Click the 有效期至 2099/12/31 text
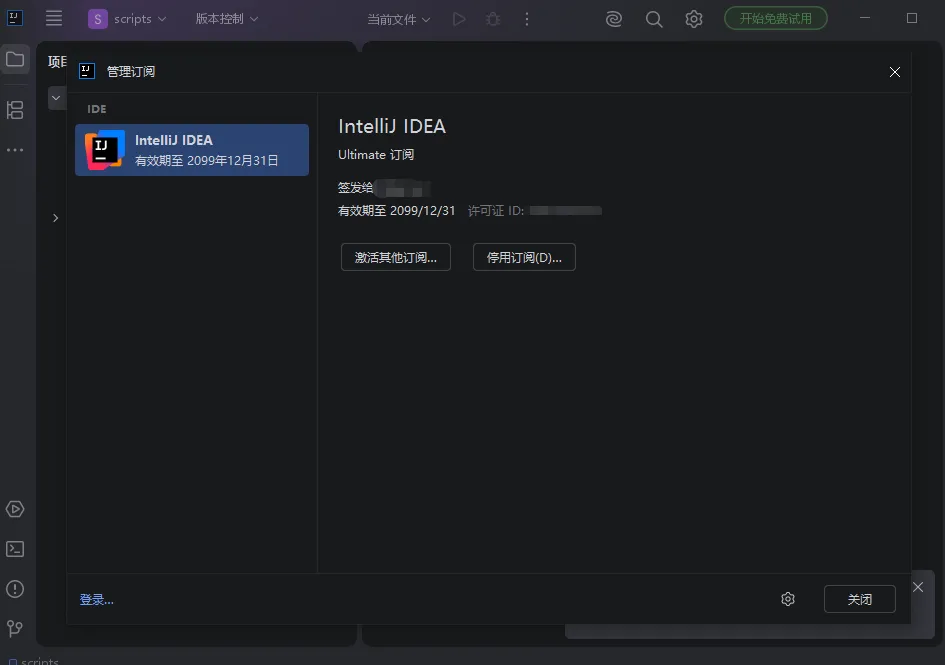Viewport: 945px width, 665px height. point(397,211)
